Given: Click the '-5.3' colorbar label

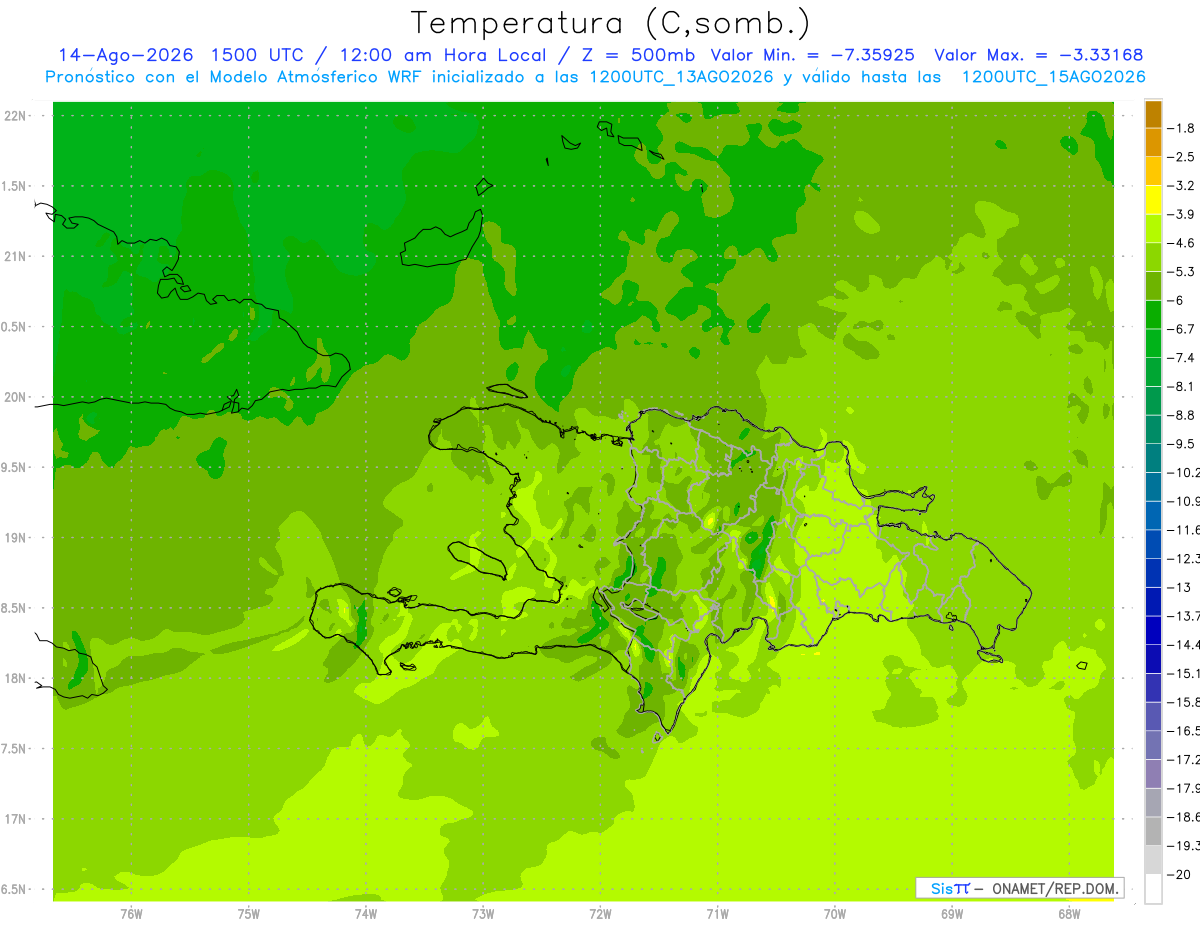Looking at the screenshot, I should 1183,271.
